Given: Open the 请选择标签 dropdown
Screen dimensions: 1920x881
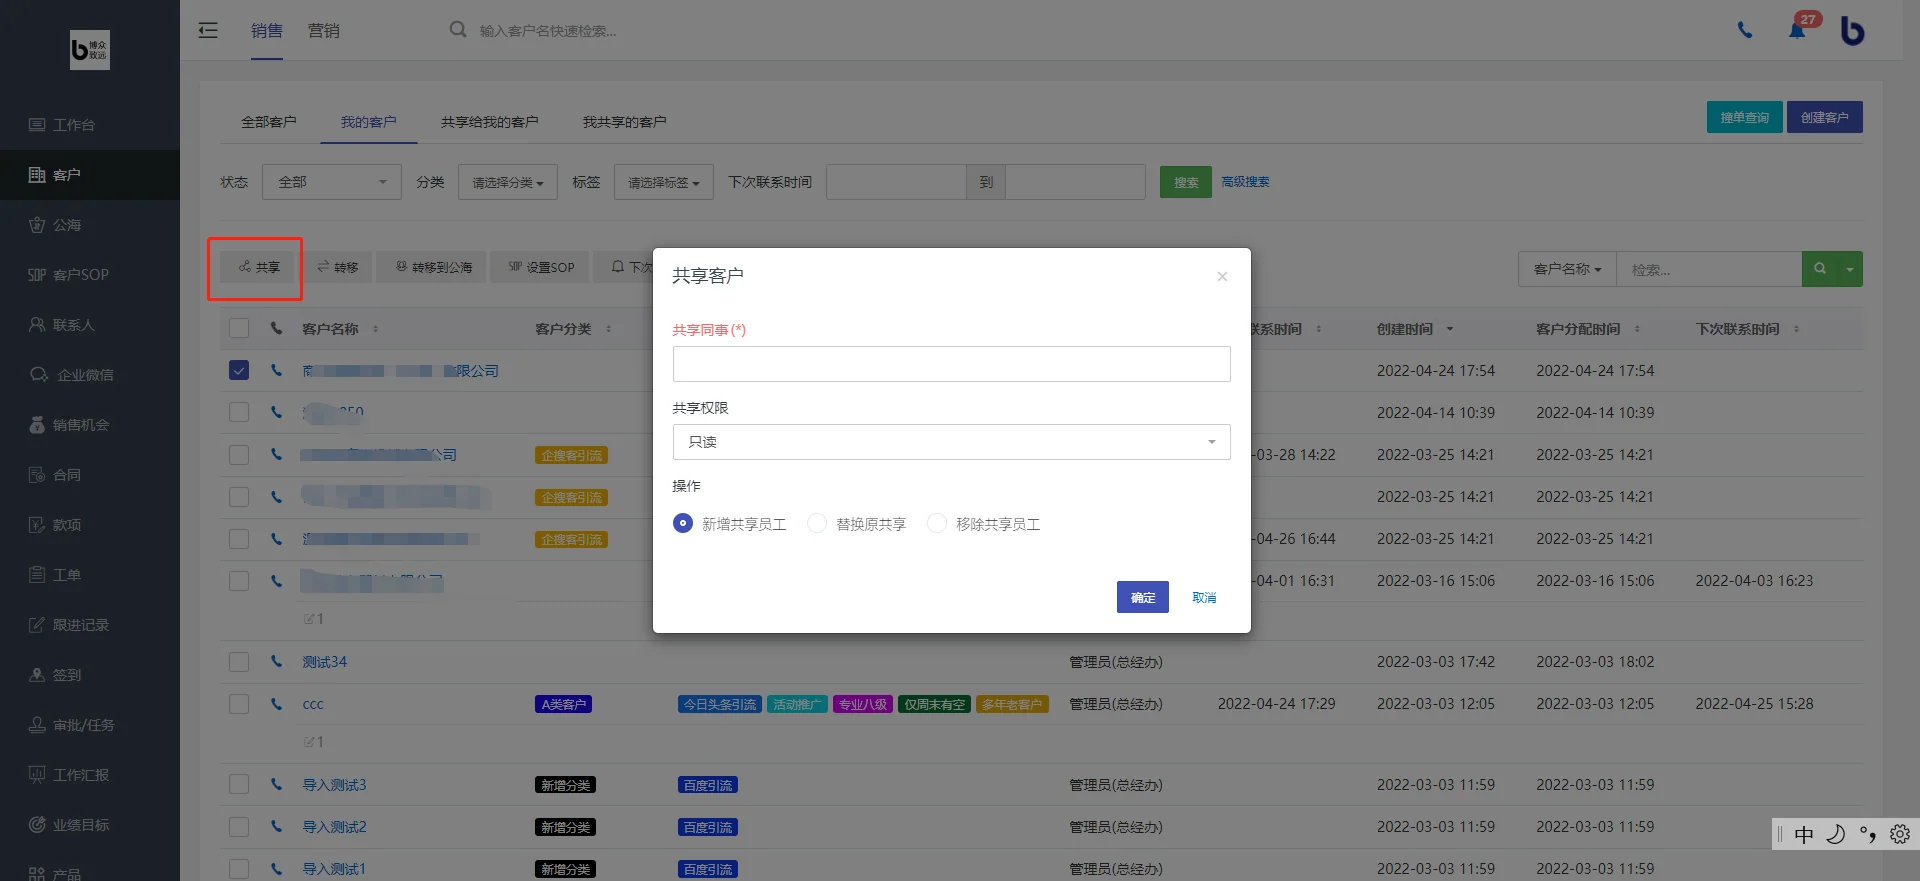Looking at the screenshot, I should point(664,182).
